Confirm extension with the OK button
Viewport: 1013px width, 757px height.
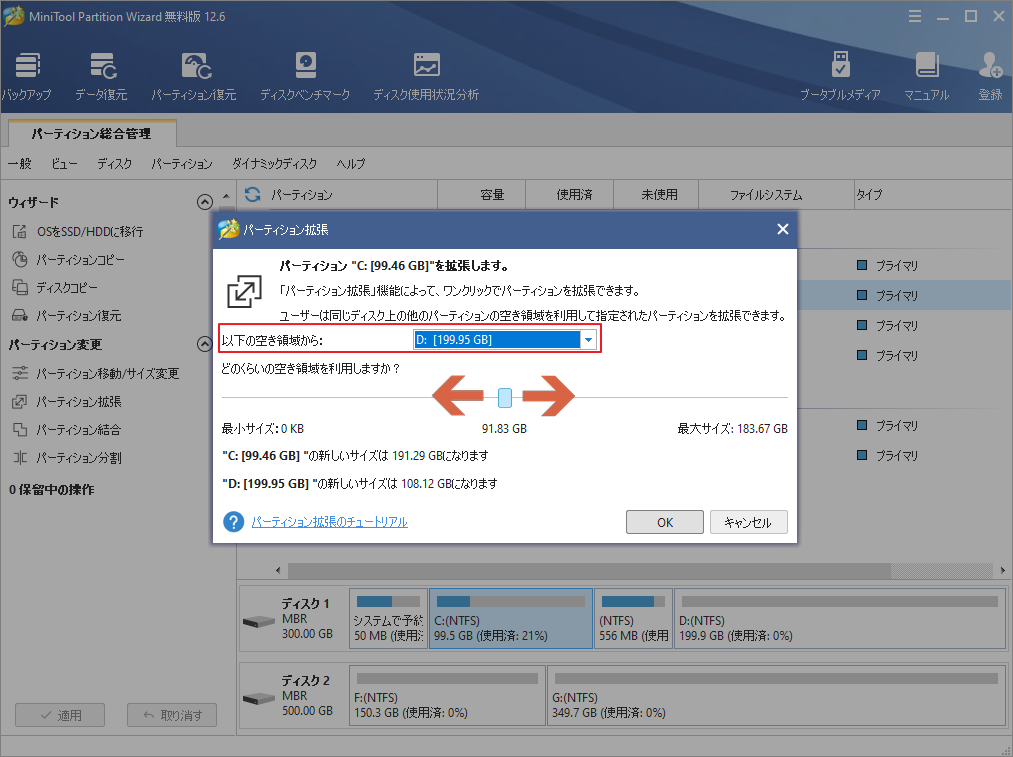664,522
